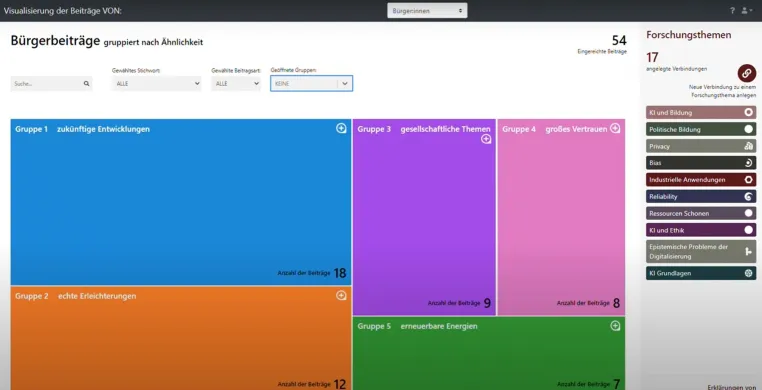Click into the Suche search field

52,84
